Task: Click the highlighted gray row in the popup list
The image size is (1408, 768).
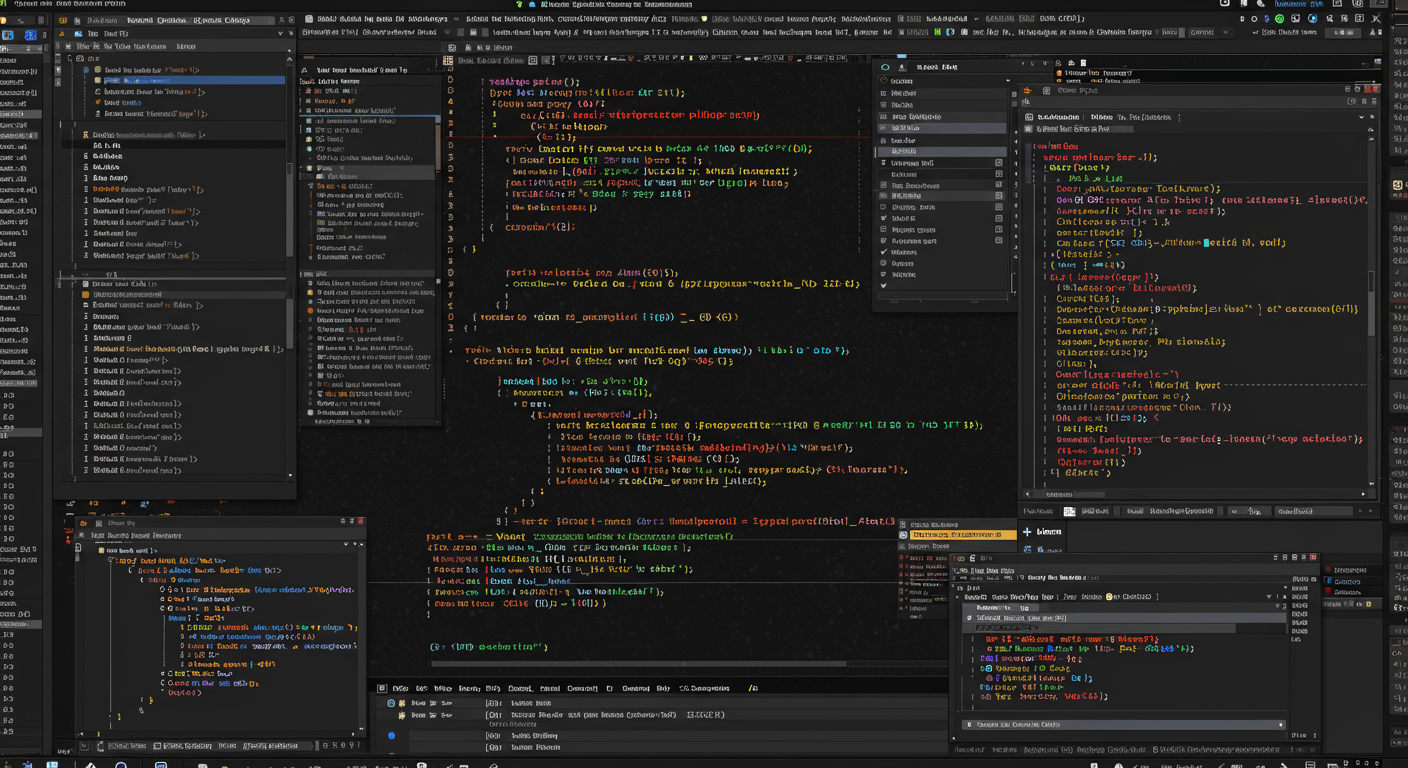Action: tap(940, 128)
